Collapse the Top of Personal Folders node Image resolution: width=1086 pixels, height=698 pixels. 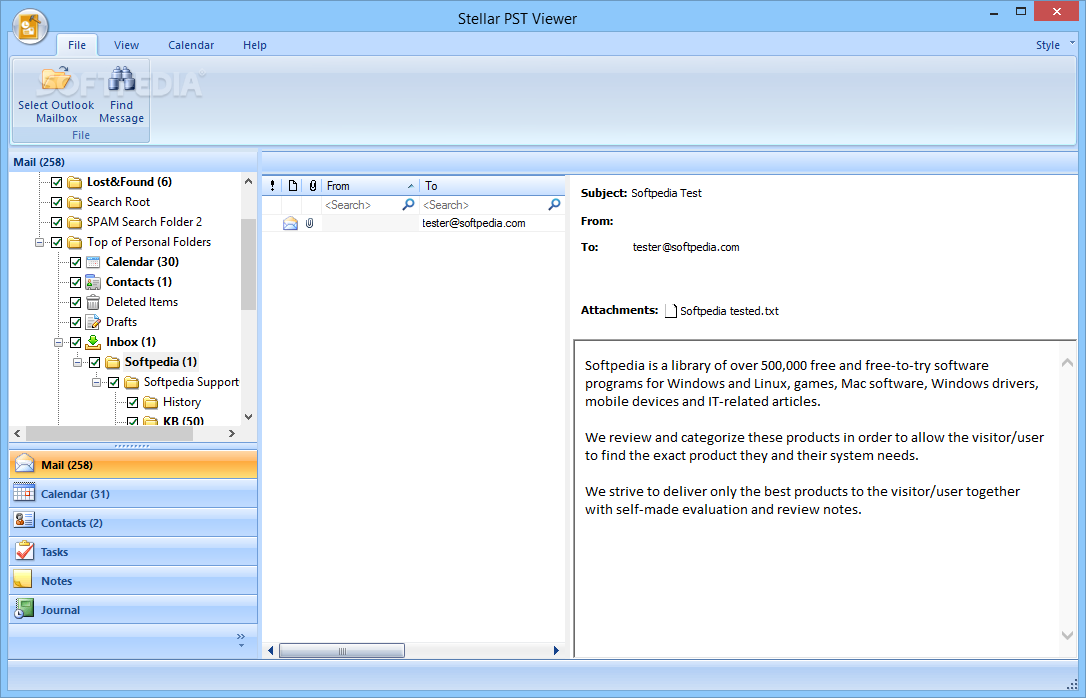click(x=39, y=242)
